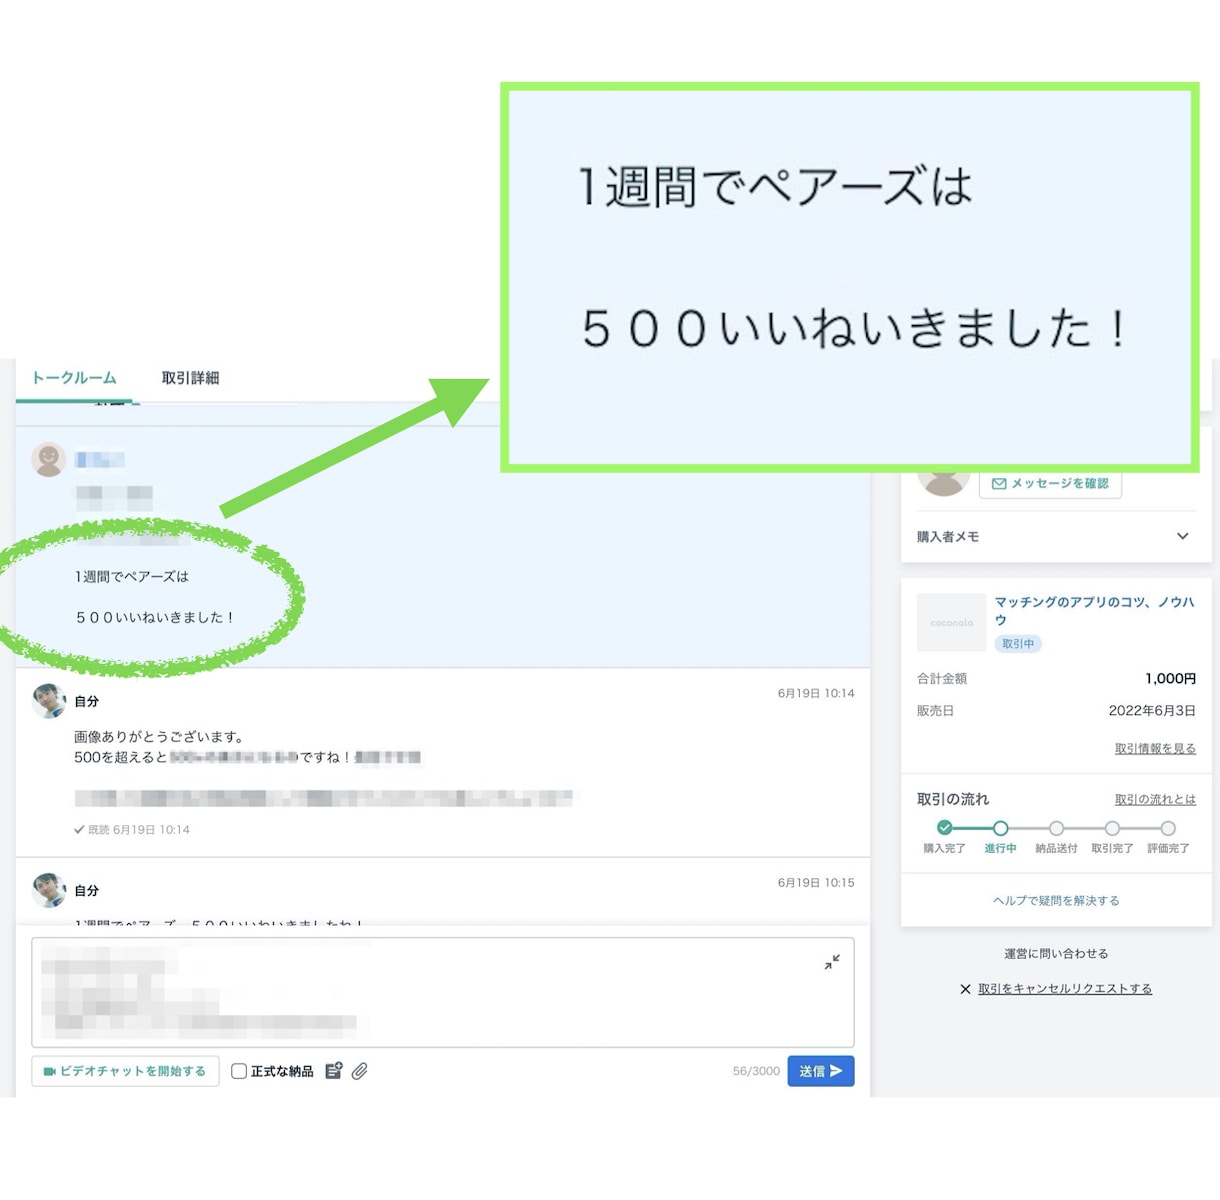1220x1200 pixels.
Task: Click the 合計金額 label
Action: point(942,679)
